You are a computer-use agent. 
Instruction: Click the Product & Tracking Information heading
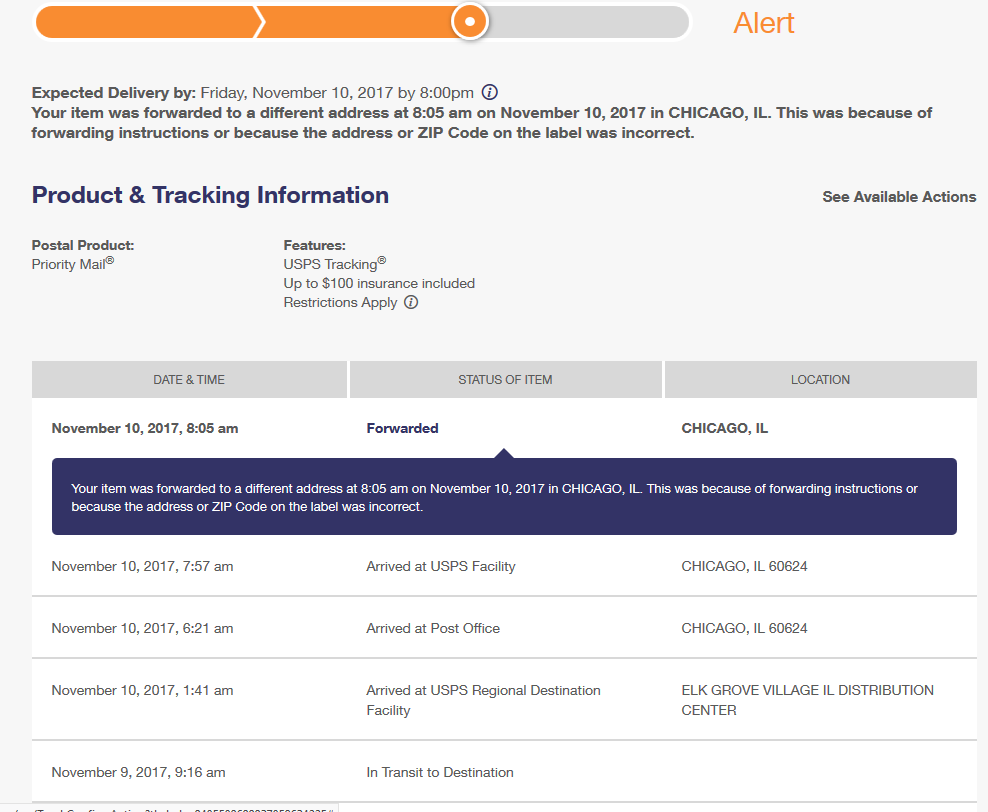(210, 195)
